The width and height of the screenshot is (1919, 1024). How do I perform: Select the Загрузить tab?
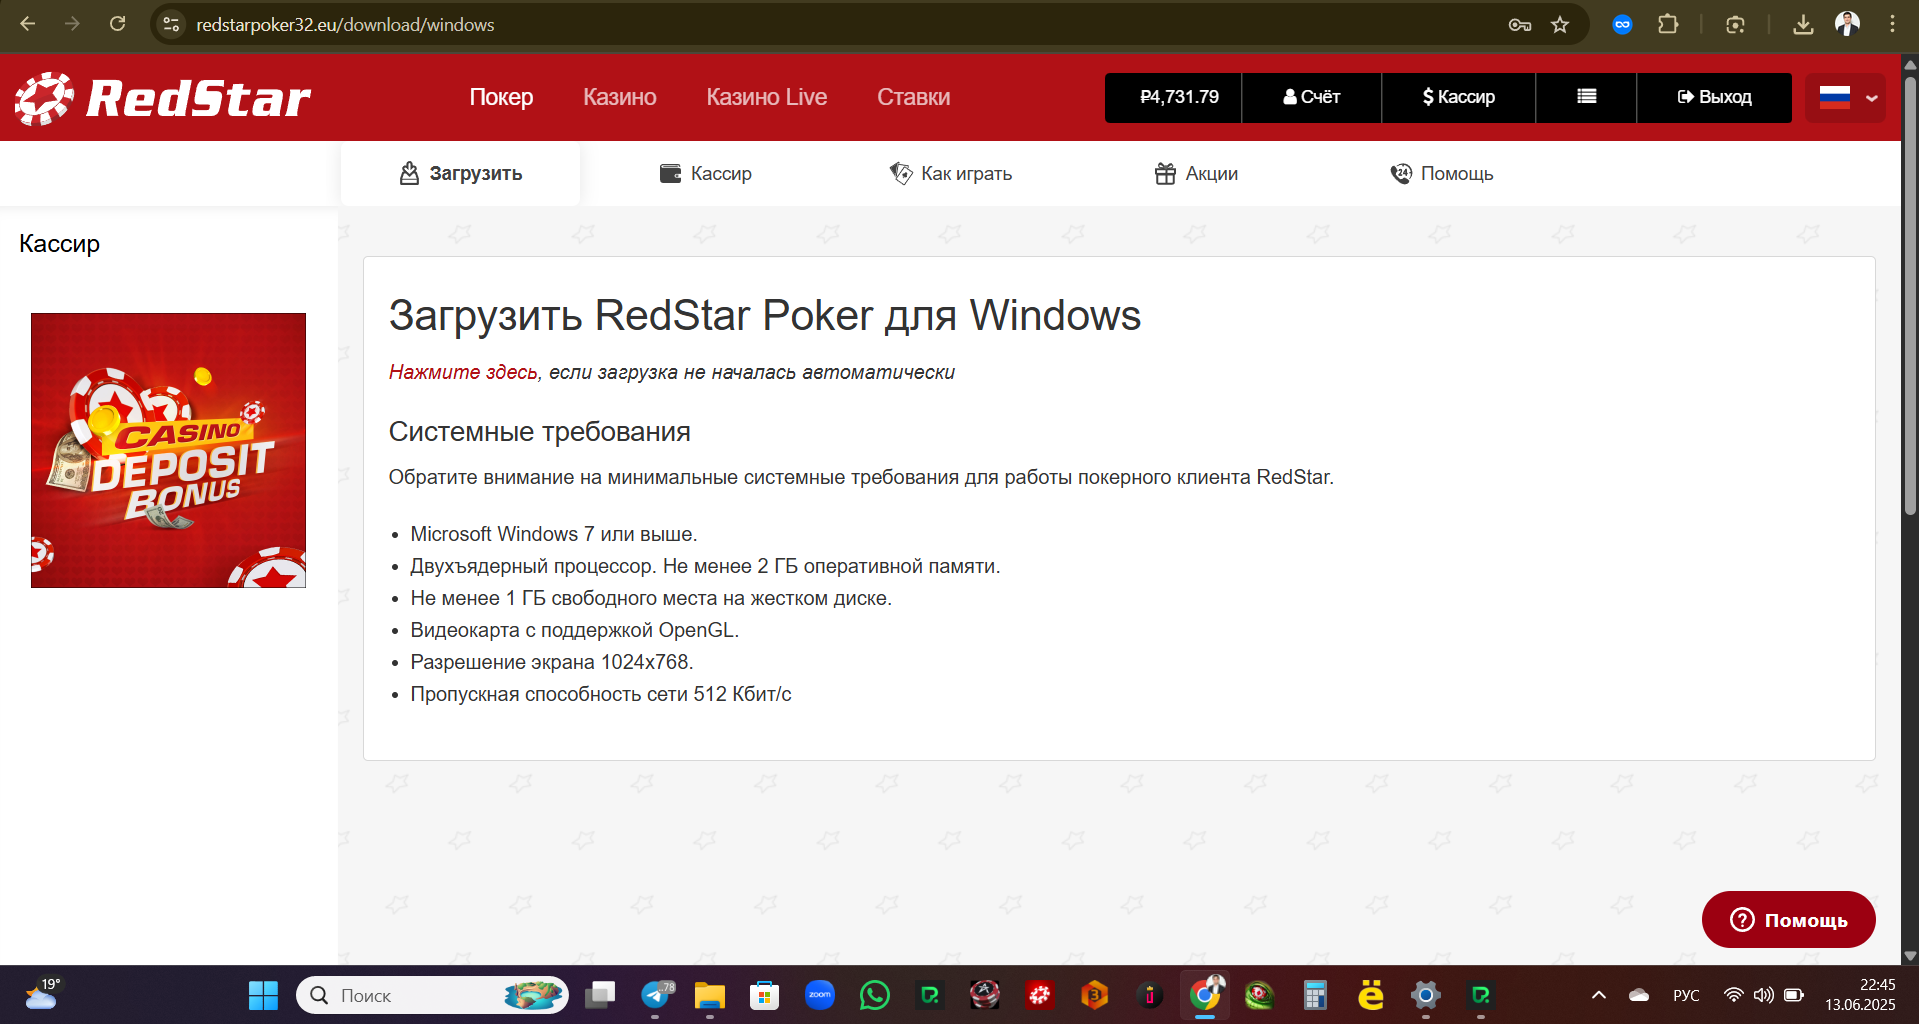460,174
